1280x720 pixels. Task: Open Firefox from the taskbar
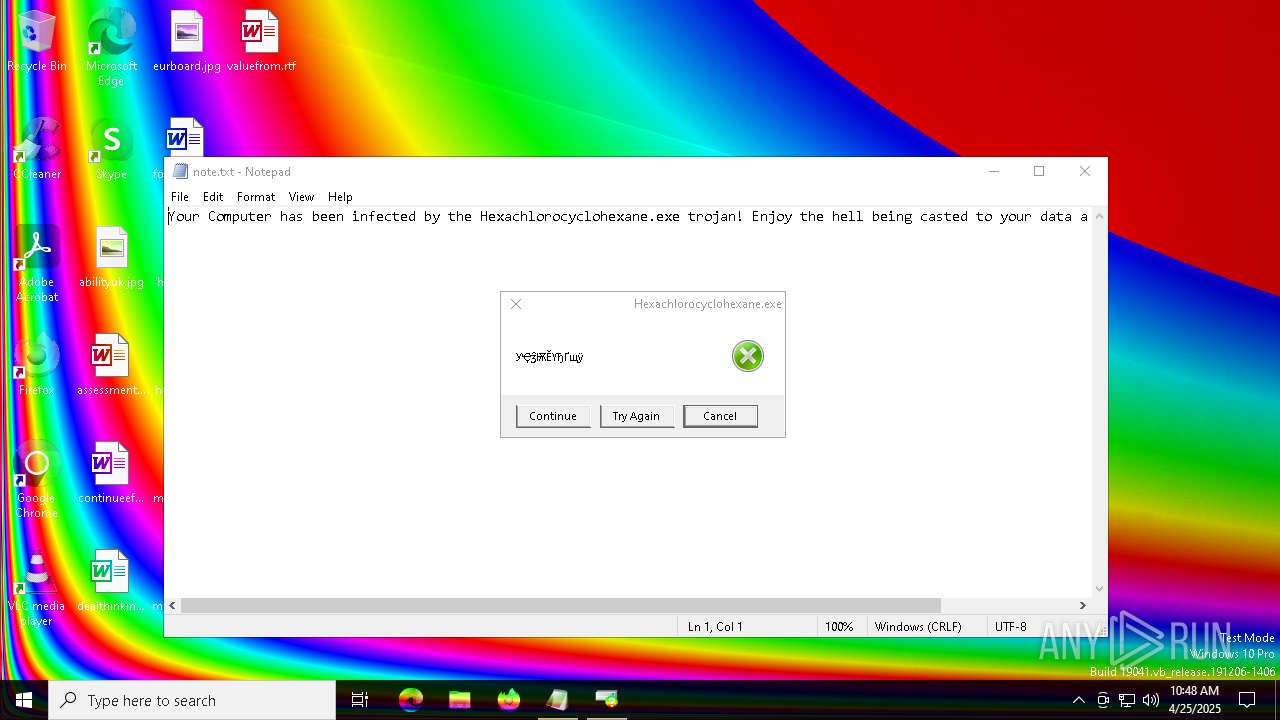509,700
